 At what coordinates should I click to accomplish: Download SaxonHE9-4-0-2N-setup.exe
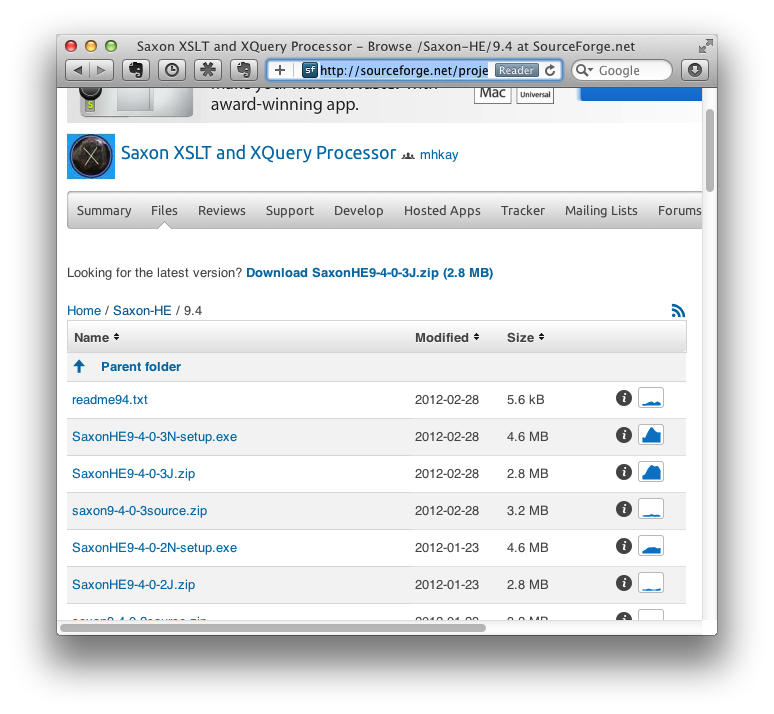click(155, 548)
